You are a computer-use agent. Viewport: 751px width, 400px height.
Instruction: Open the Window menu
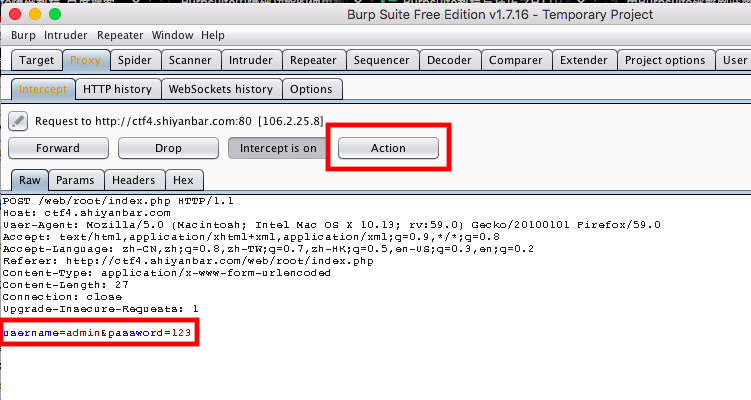(172, 35)
